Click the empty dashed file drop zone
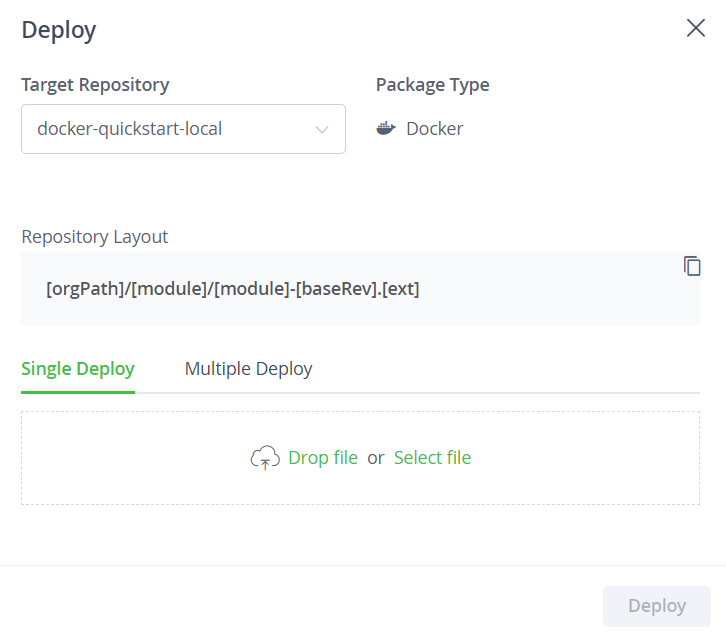Image resolution: width=726 pixels, height=635 pixels. (360, 458)
